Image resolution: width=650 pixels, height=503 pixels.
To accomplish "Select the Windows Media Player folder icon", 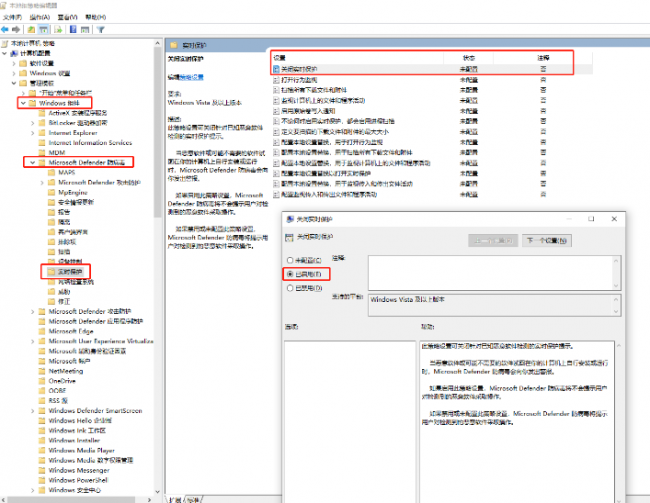I will [x=42, y=450].
